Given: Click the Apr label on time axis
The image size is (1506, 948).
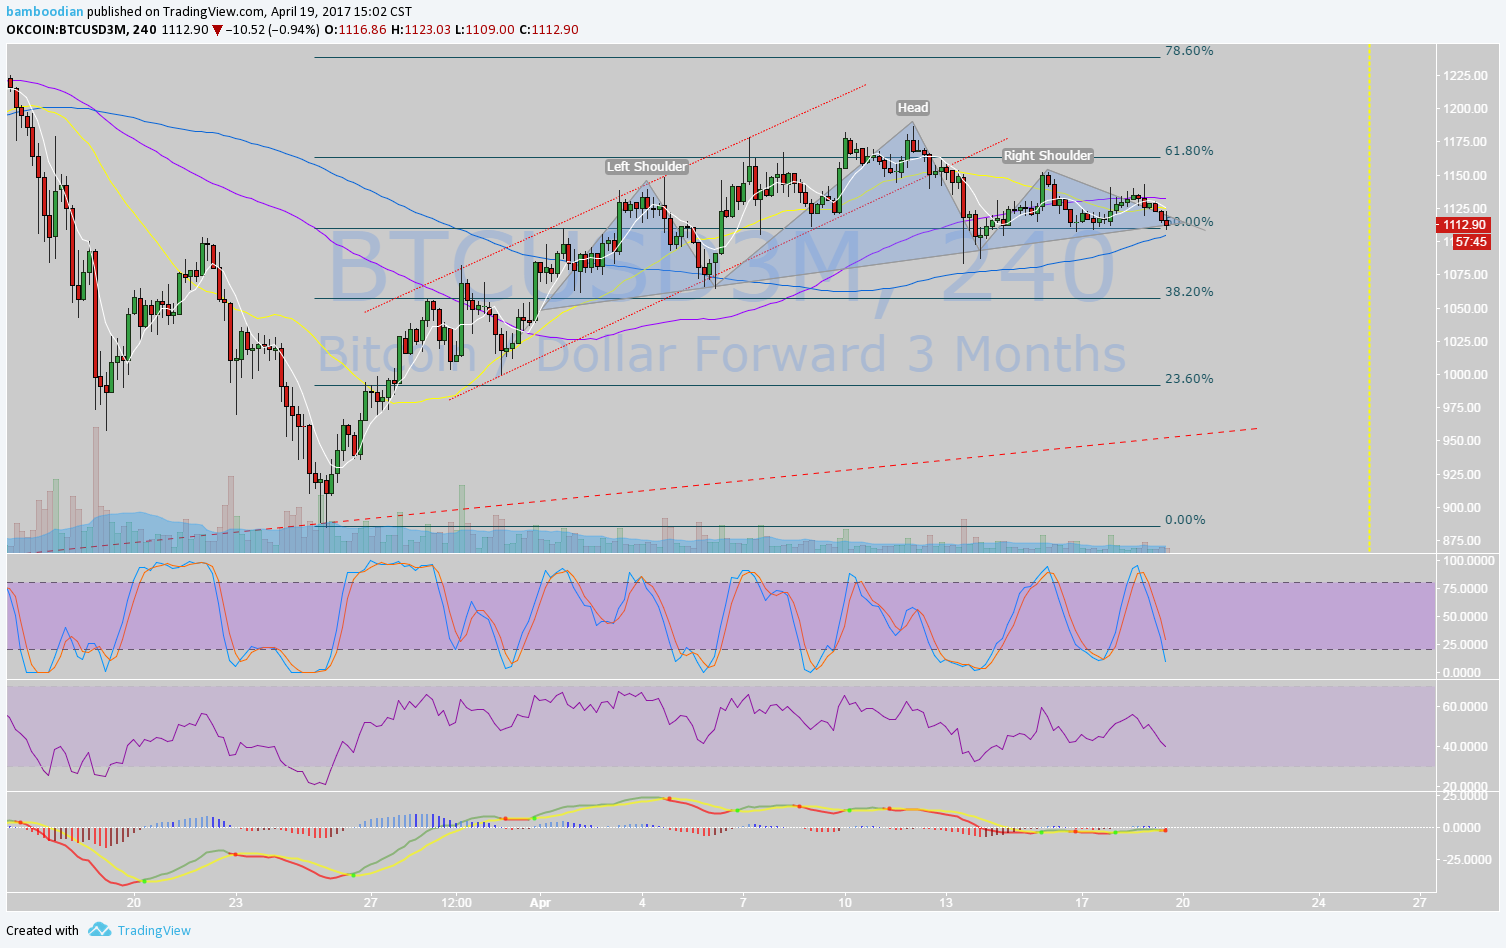Looking at the screenshot, I should point(540,901).
